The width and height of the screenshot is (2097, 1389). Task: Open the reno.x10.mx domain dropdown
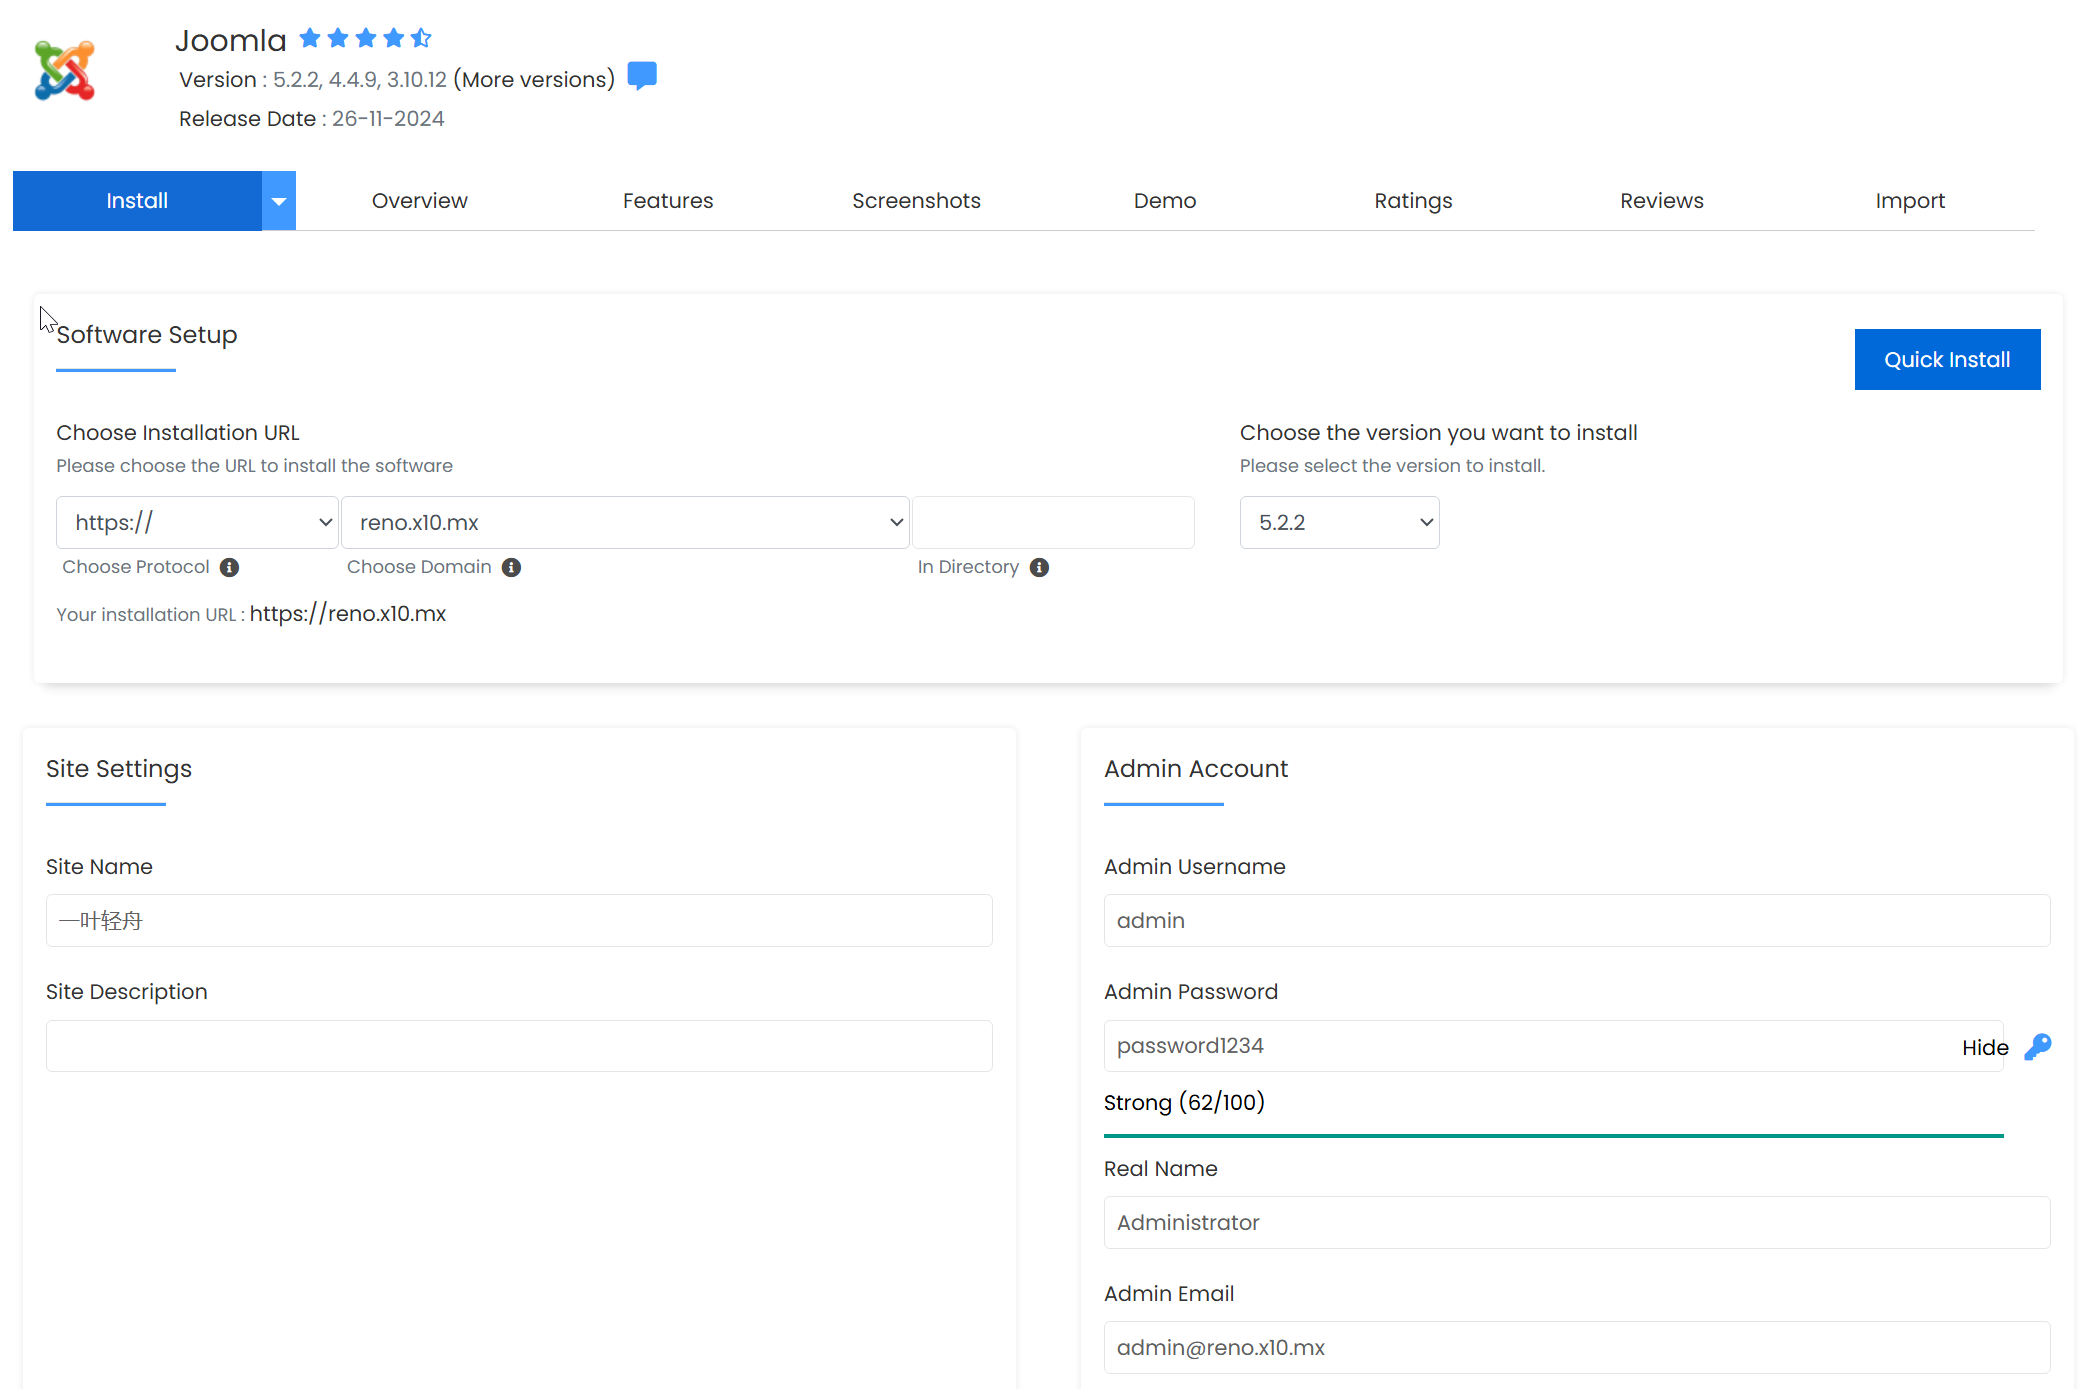pos(625,523)
